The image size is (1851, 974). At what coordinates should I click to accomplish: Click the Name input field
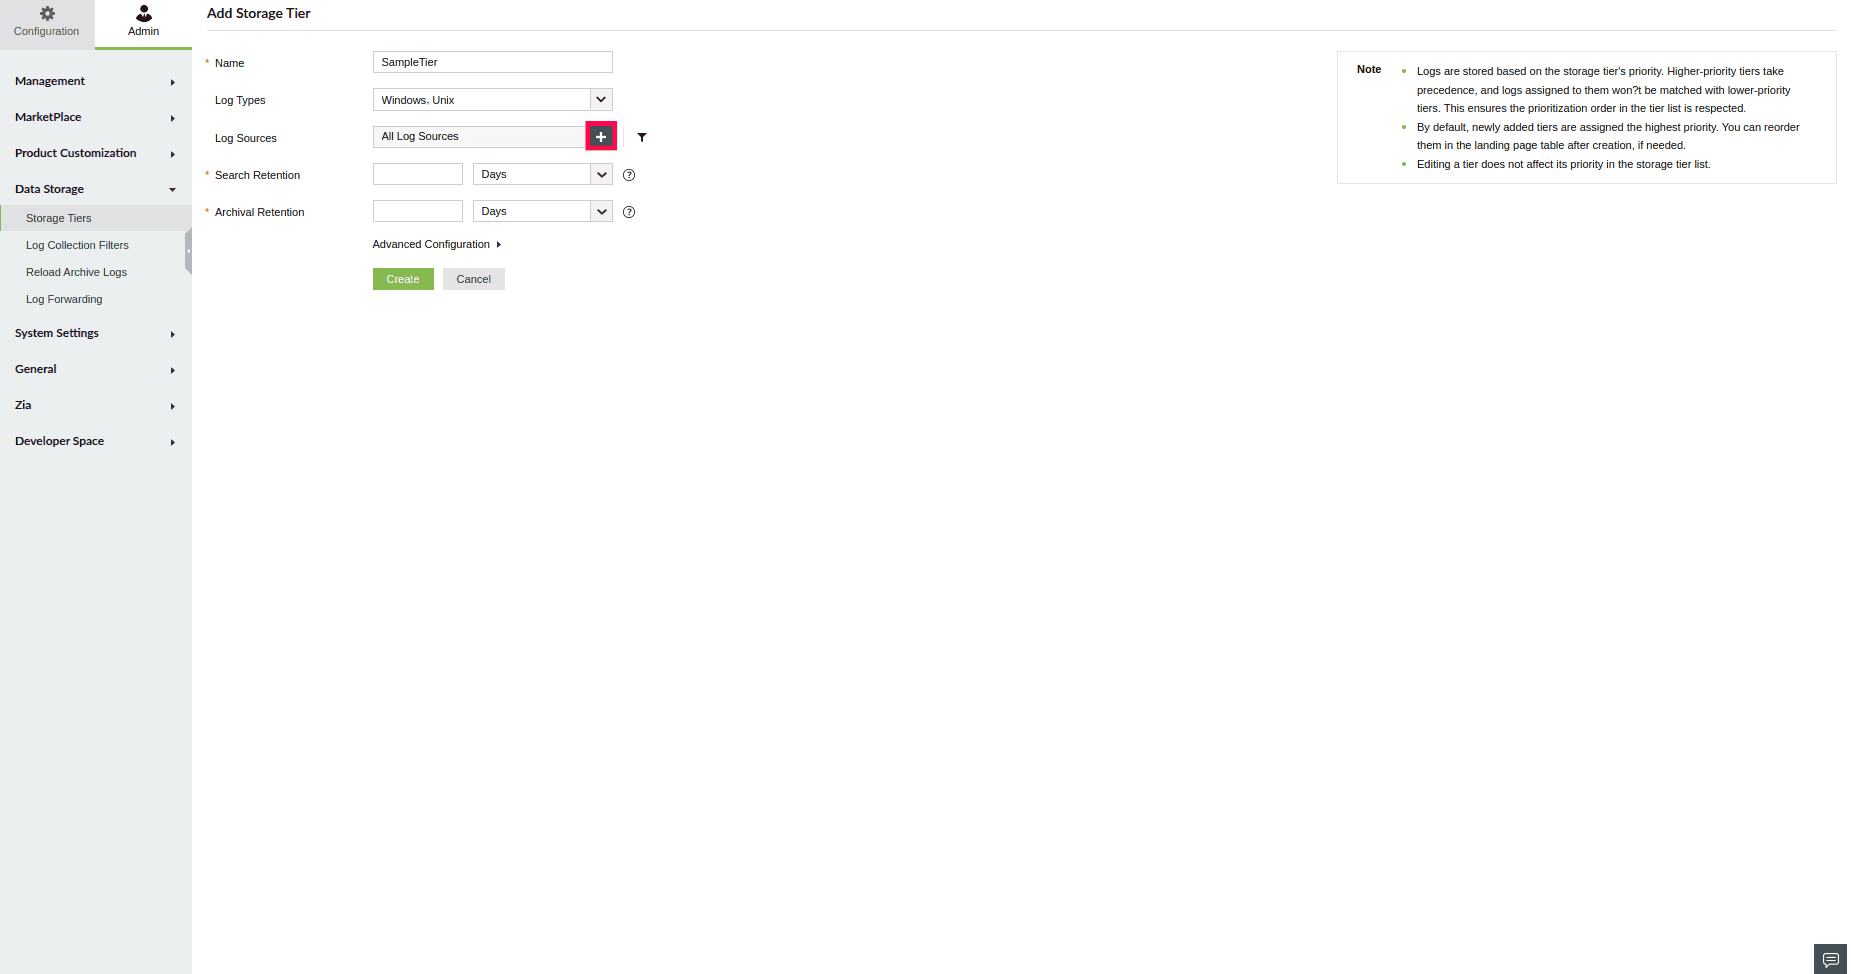click(x=492, y=62)
